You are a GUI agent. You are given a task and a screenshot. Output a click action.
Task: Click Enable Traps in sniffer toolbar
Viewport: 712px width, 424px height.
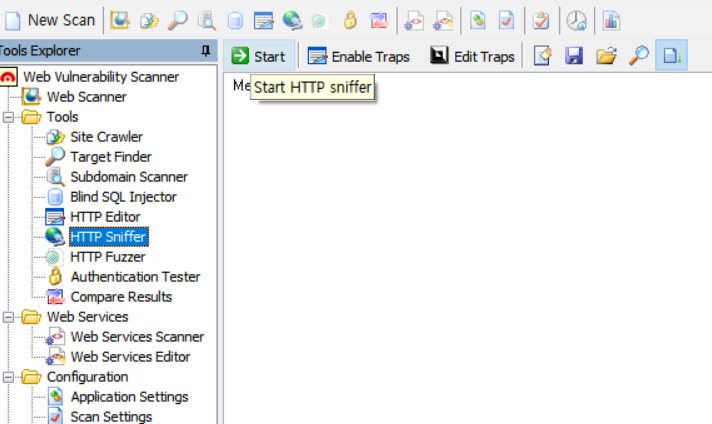(x=359, y=56)
